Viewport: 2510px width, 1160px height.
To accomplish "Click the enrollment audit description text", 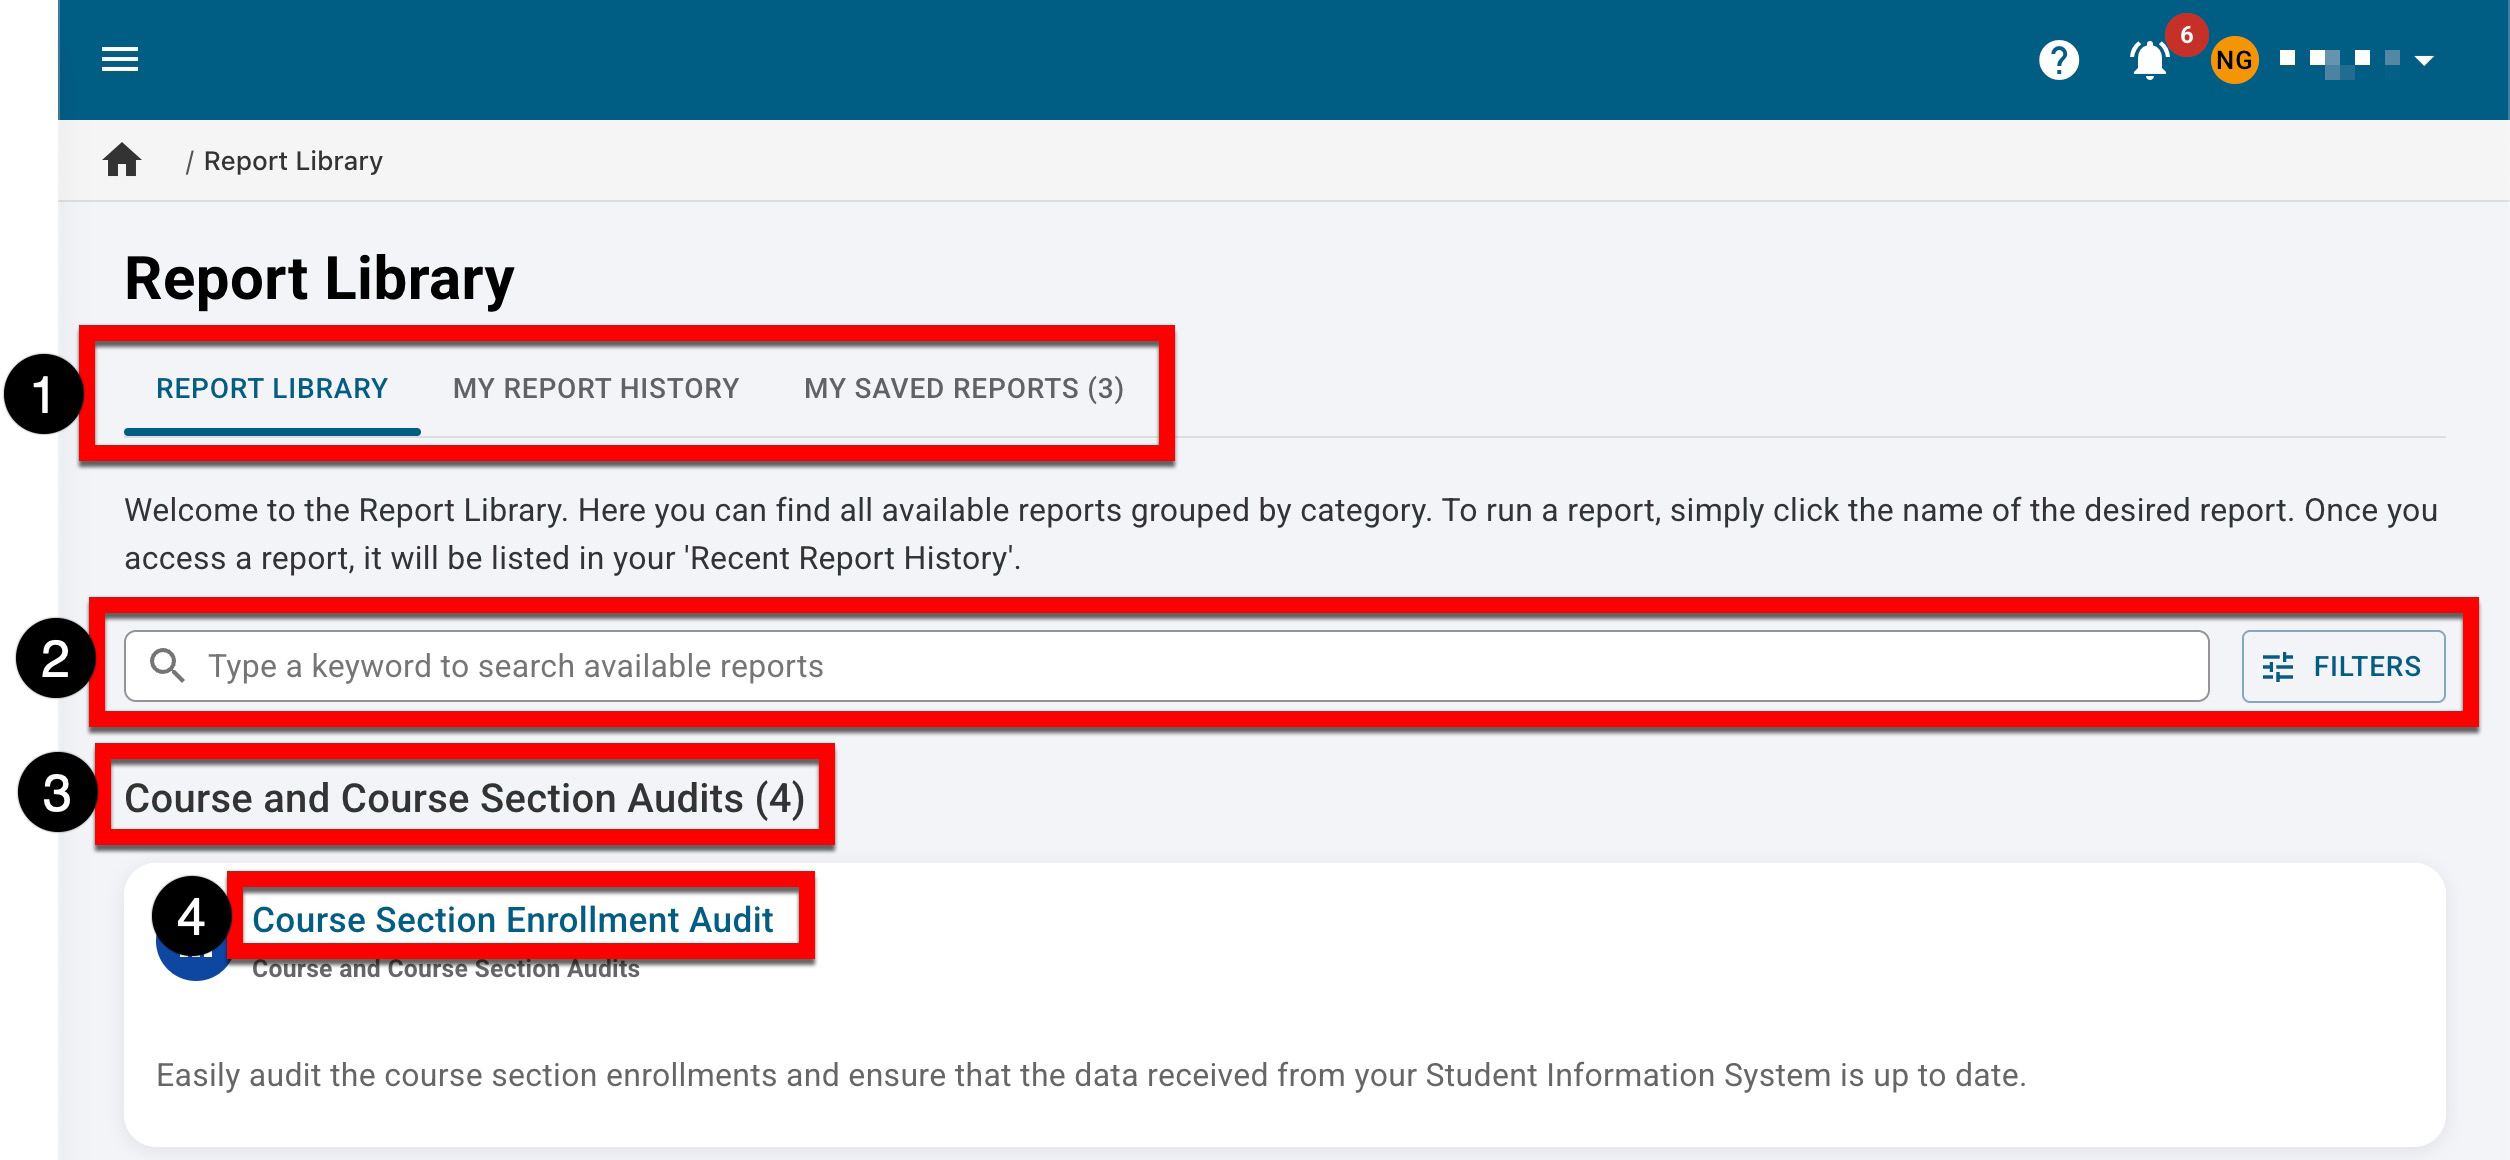I will (1090, 1075).
